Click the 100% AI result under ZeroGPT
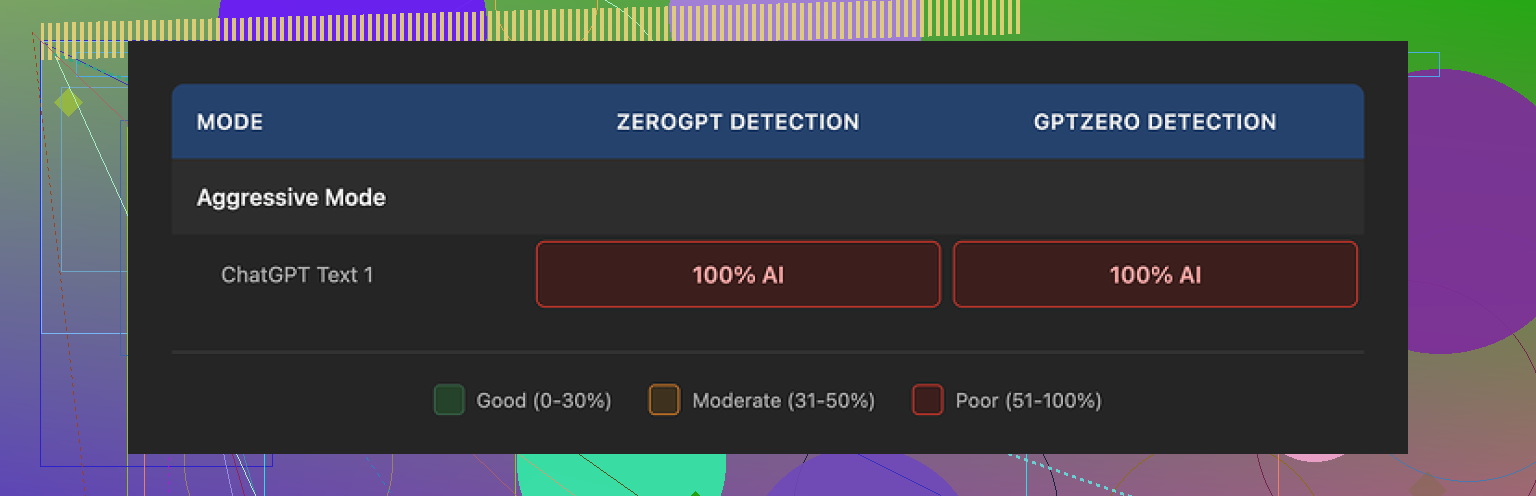Viewport: 1536px width, 496px height. pos(738,274)
